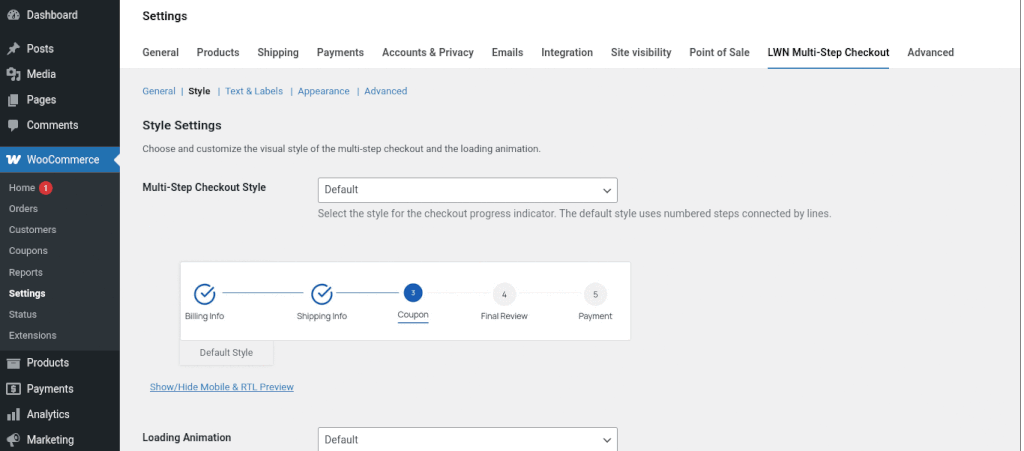This screenshot has width=1024, height=451.
Task: Switch to the Shipping settings tab
Action: 278,52
